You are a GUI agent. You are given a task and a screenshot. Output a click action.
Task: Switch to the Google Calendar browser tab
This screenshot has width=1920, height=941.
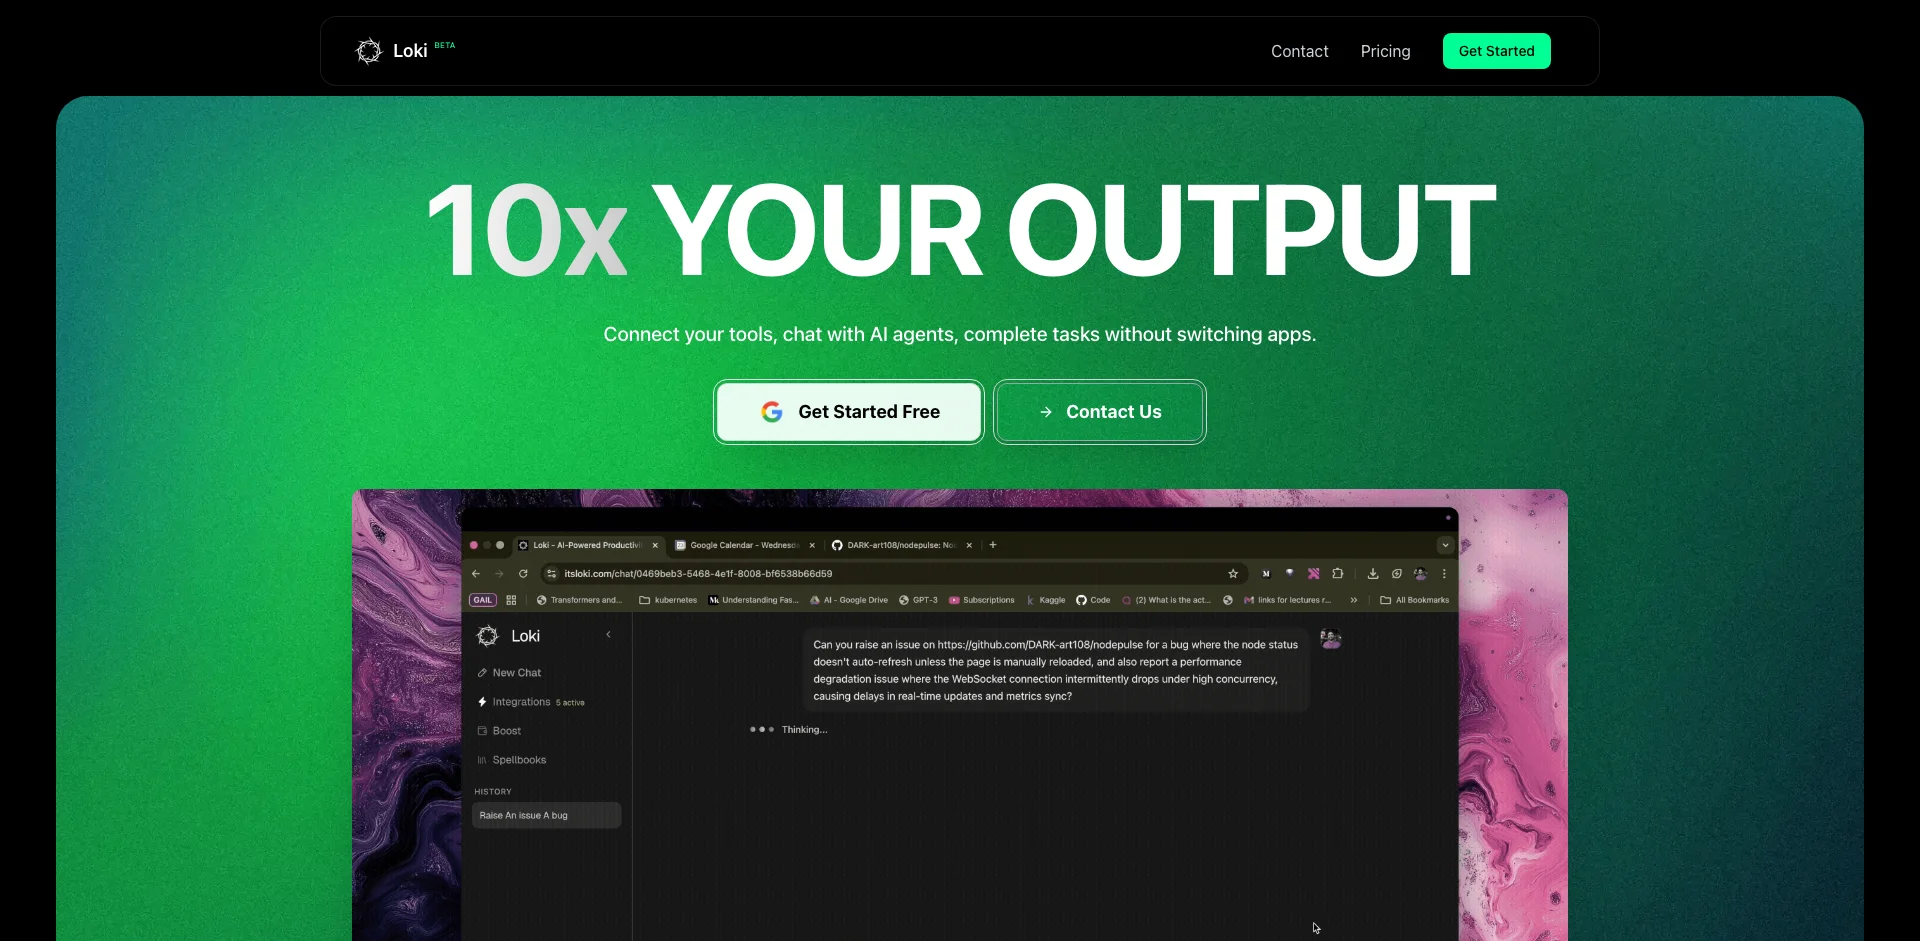pos(742,546)
